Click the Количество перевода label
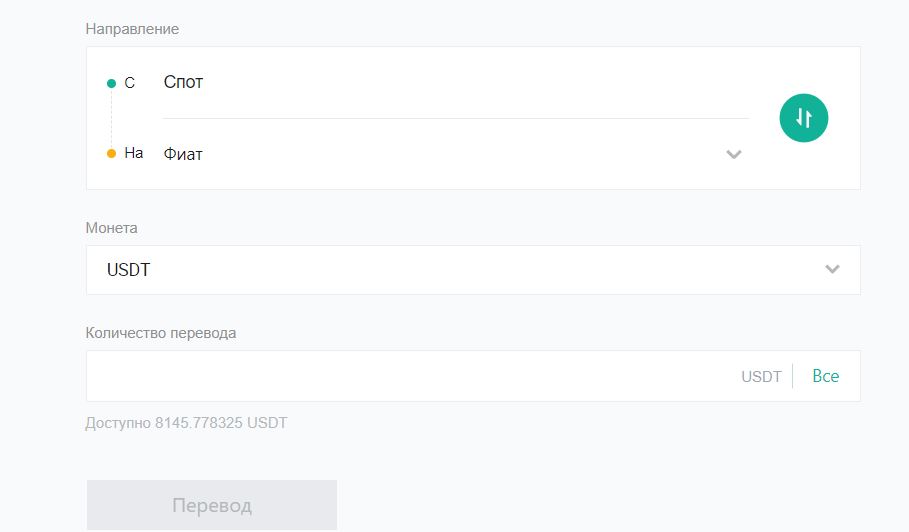909x532 pixels. click(x=161, y=333)
